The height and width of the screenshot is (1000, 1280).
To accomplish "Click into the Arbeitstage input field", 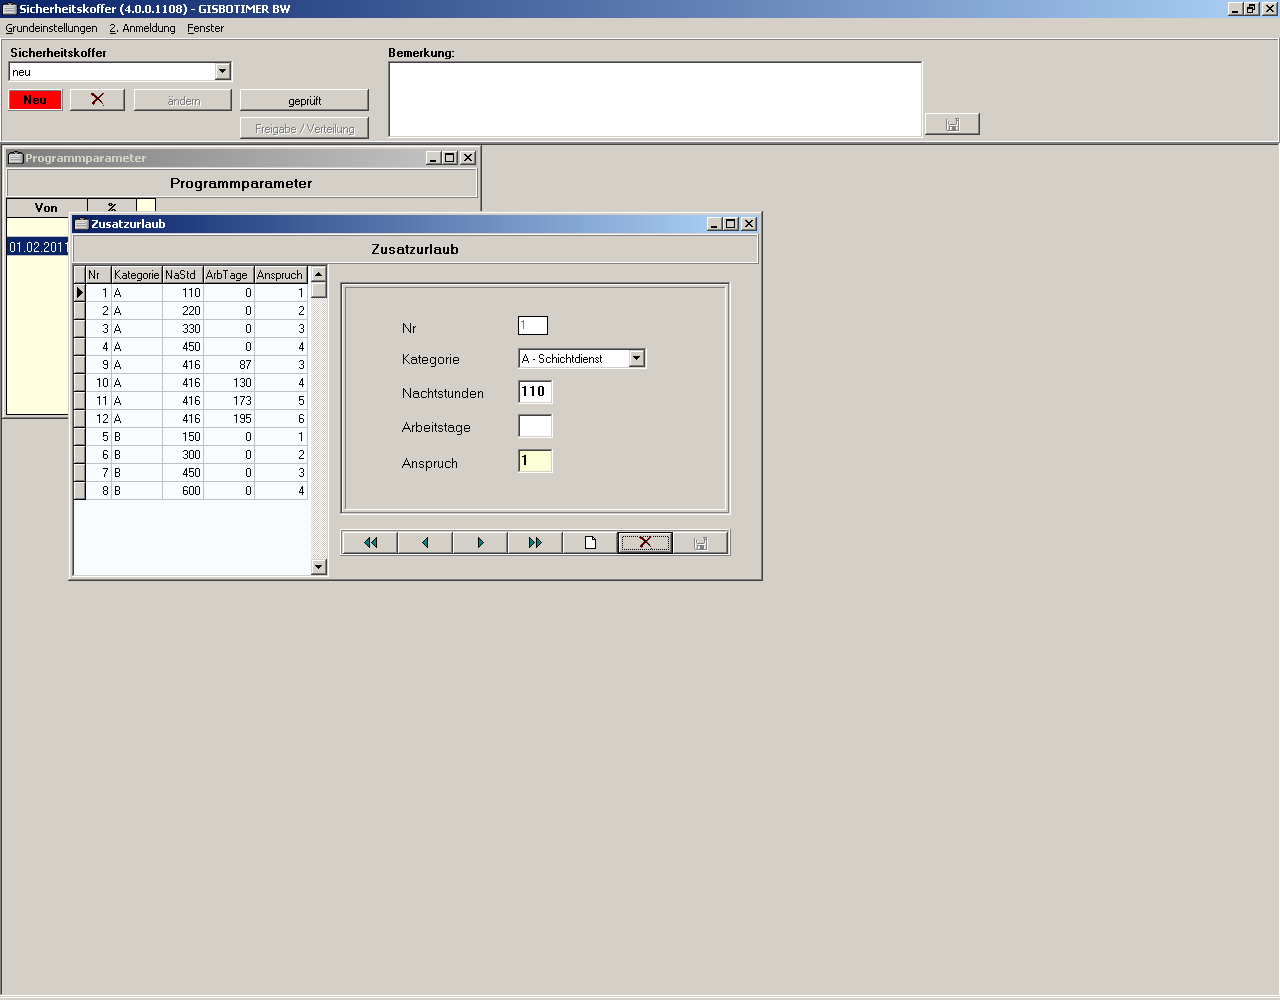I will pos(535,427).
